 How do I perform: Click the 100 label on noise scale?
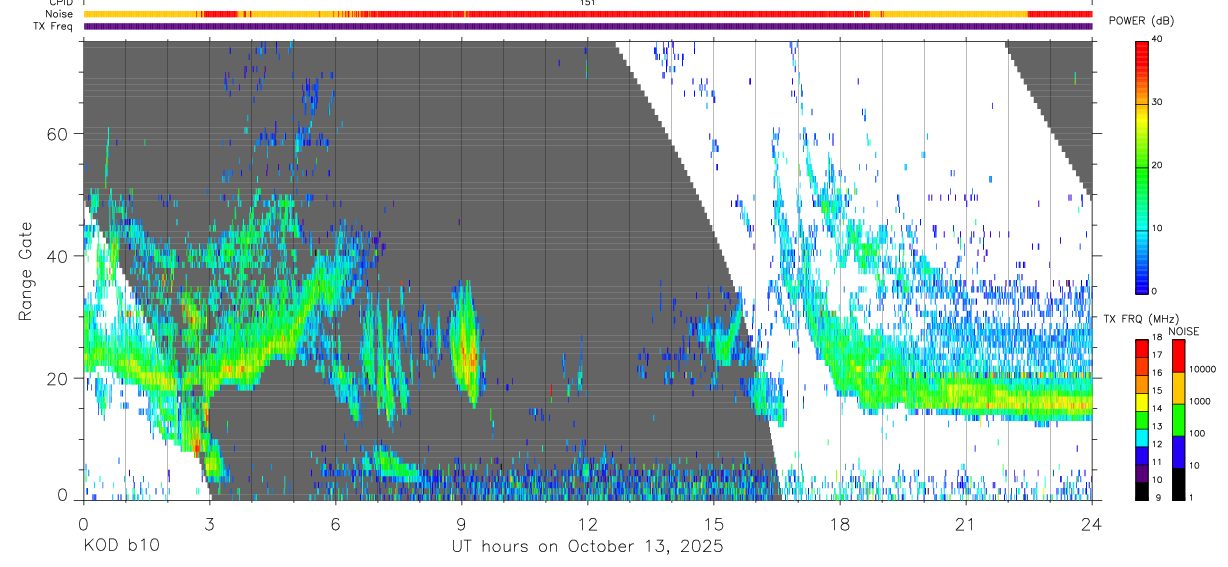[1197, 433]
